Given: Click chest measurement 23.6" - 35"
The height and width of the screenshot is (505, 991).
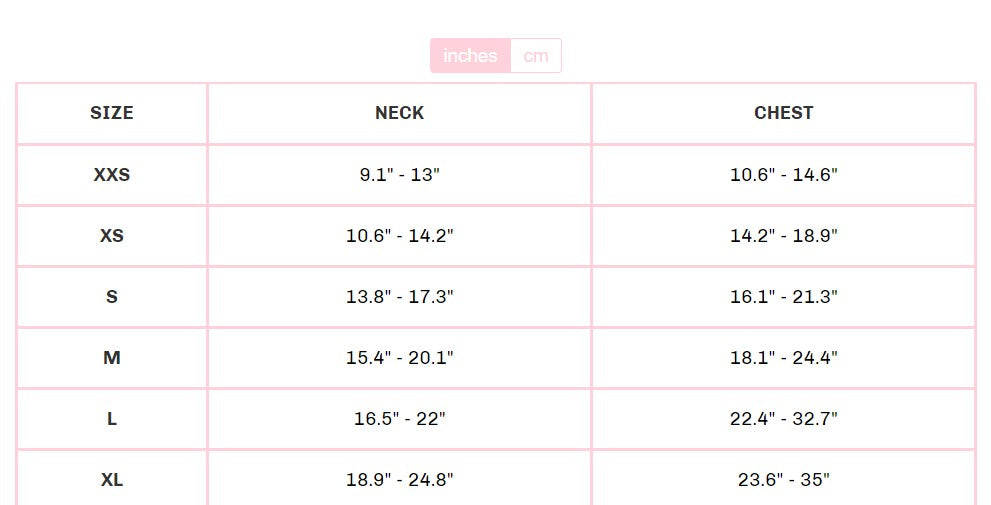Looking at the screenshot, I should point(783,480).
